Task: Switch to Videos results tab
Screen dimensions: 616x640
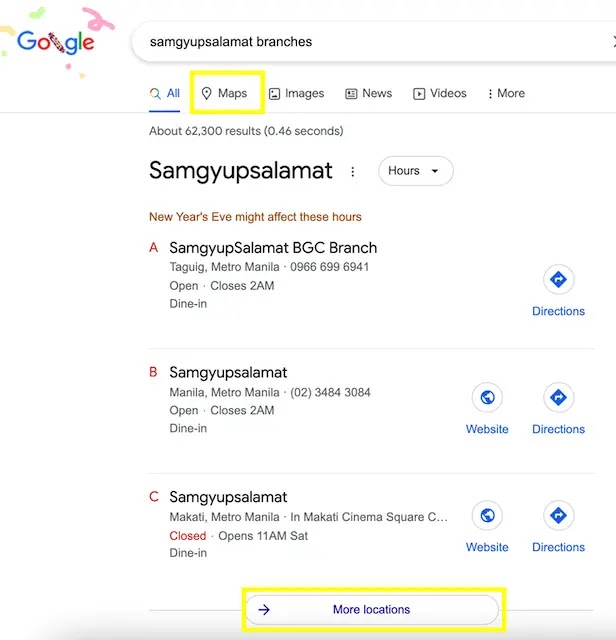Action: coord(440,93)
